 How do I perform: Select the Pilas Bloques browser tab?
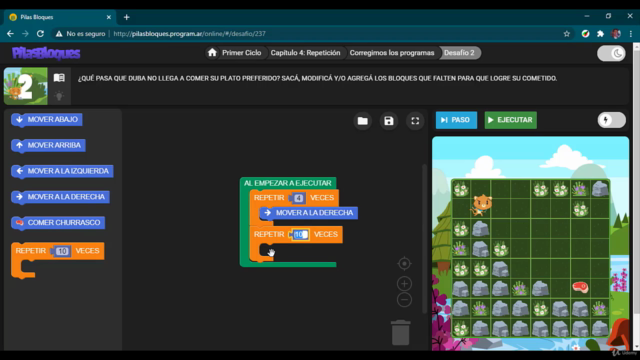coord(60,17)
